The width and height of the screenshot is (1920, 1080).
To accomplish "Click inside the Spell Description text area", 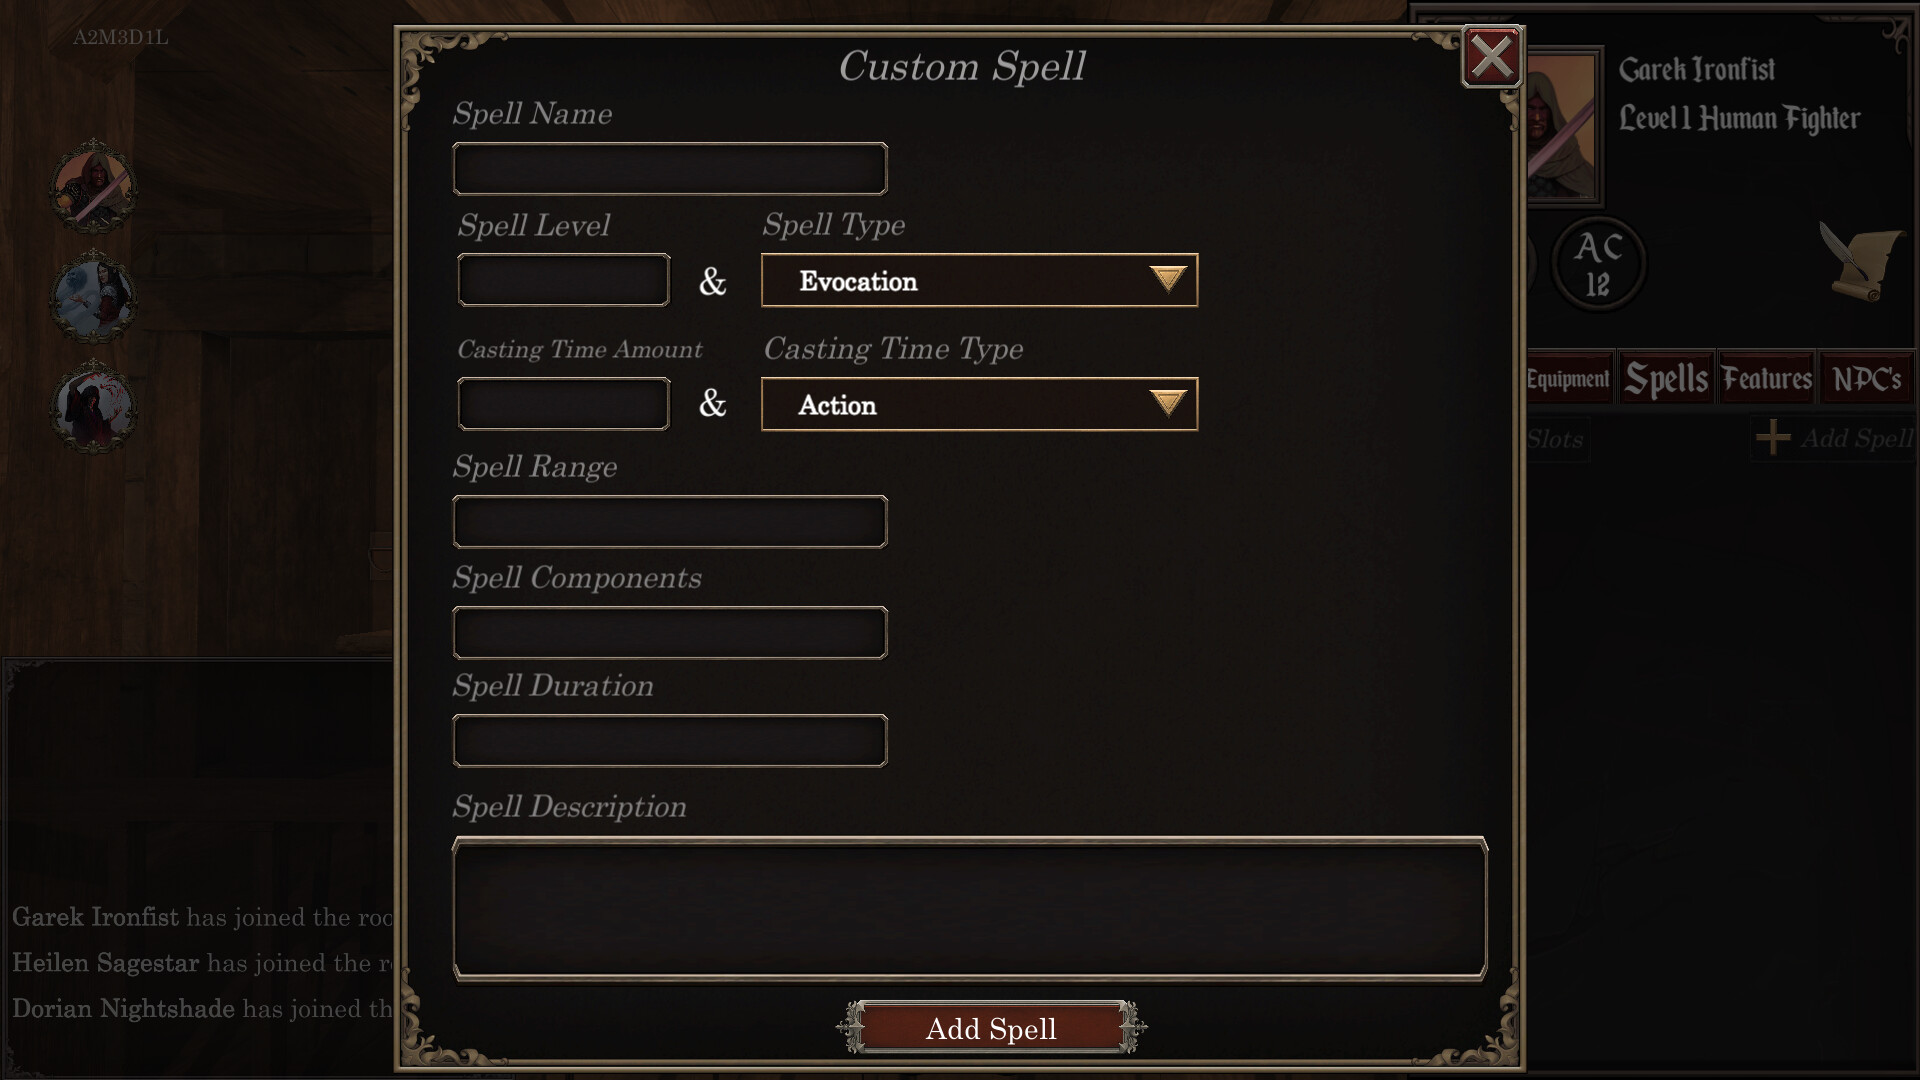I will [970, 908].
